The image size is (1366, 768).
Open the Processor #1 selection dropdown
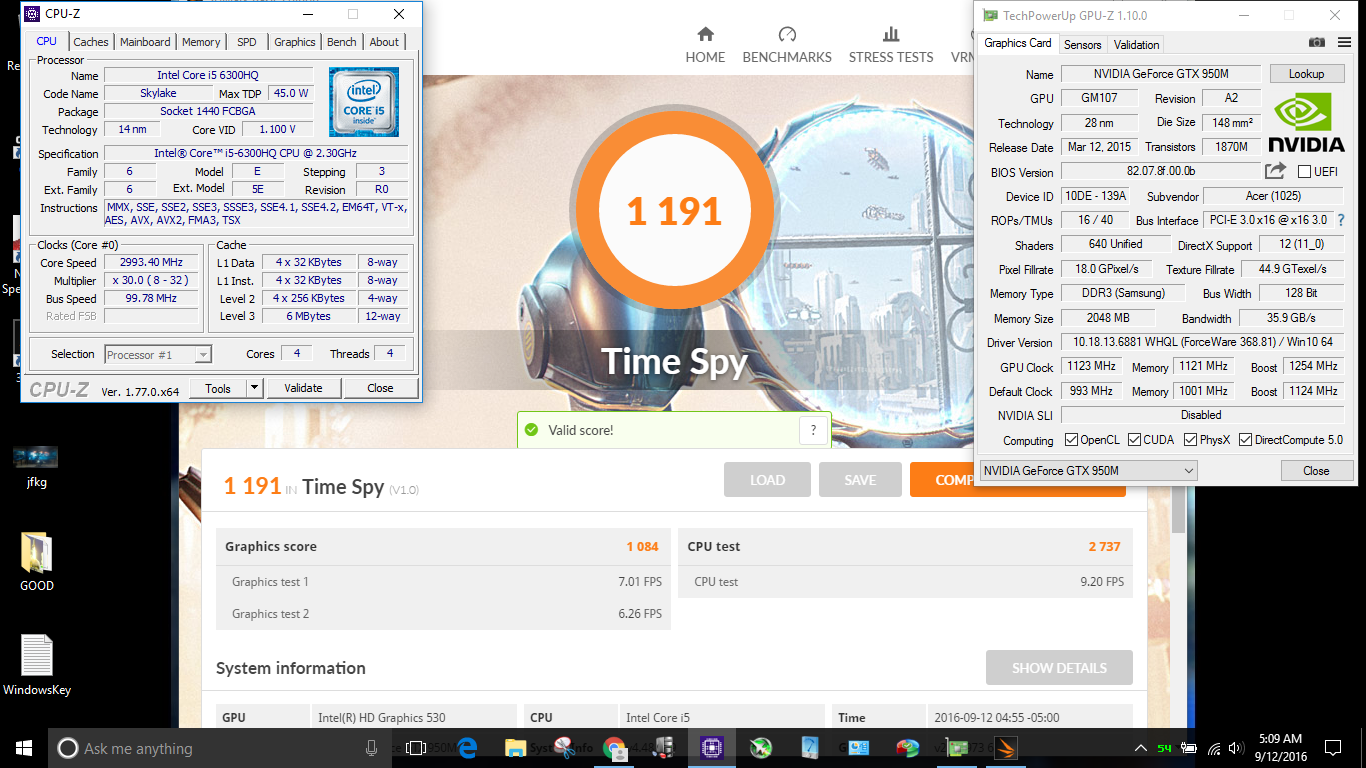pos(157,354)
